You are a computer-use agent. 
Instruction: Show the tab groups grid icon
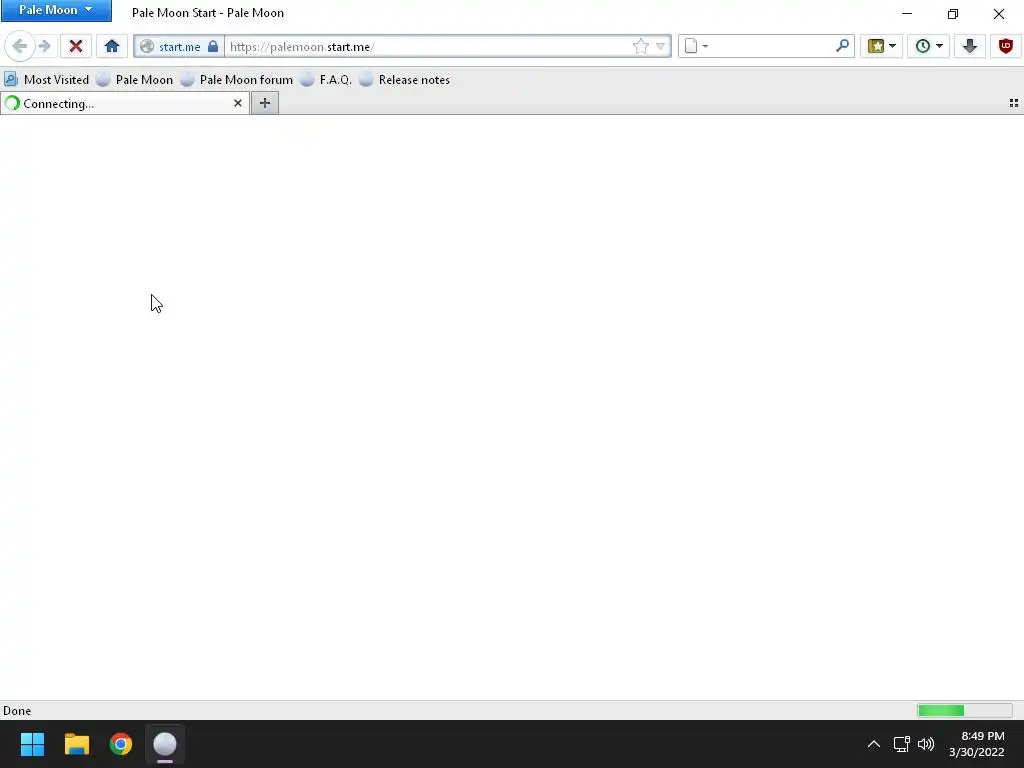(1014, 103)
